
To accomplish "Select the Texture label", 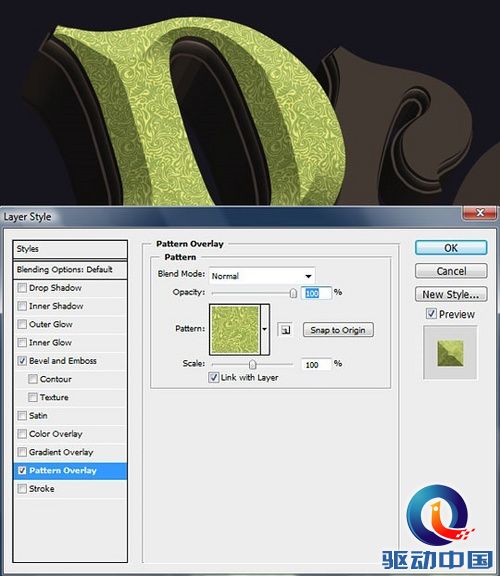I will pyautogui.click(x=54, y=397).
